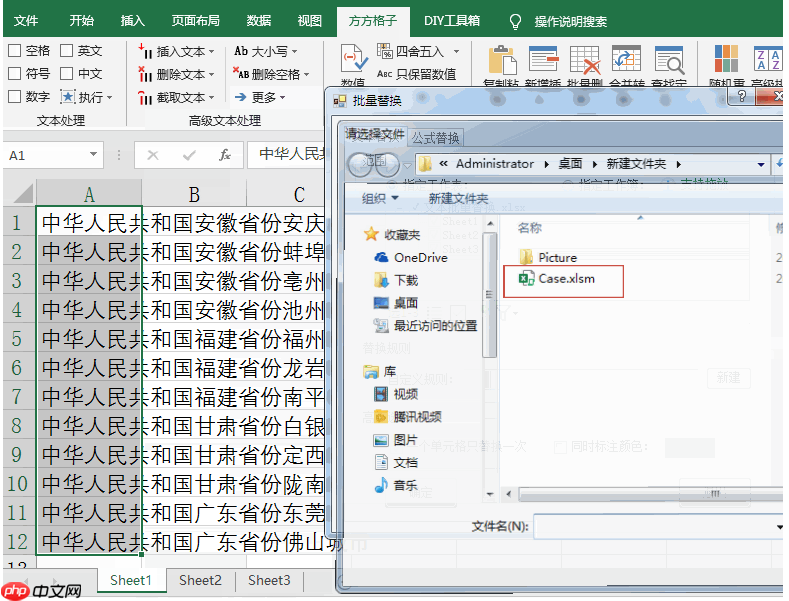The height and width of the screenshot is (601, 789).
Task: Click the formula bar confirm checkmark icon
Action: [x=189, y=155]
